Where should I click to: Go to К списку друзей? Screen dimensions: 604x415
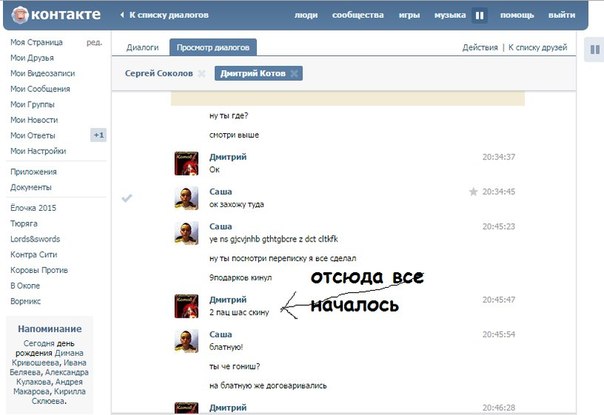coord(538,47)
